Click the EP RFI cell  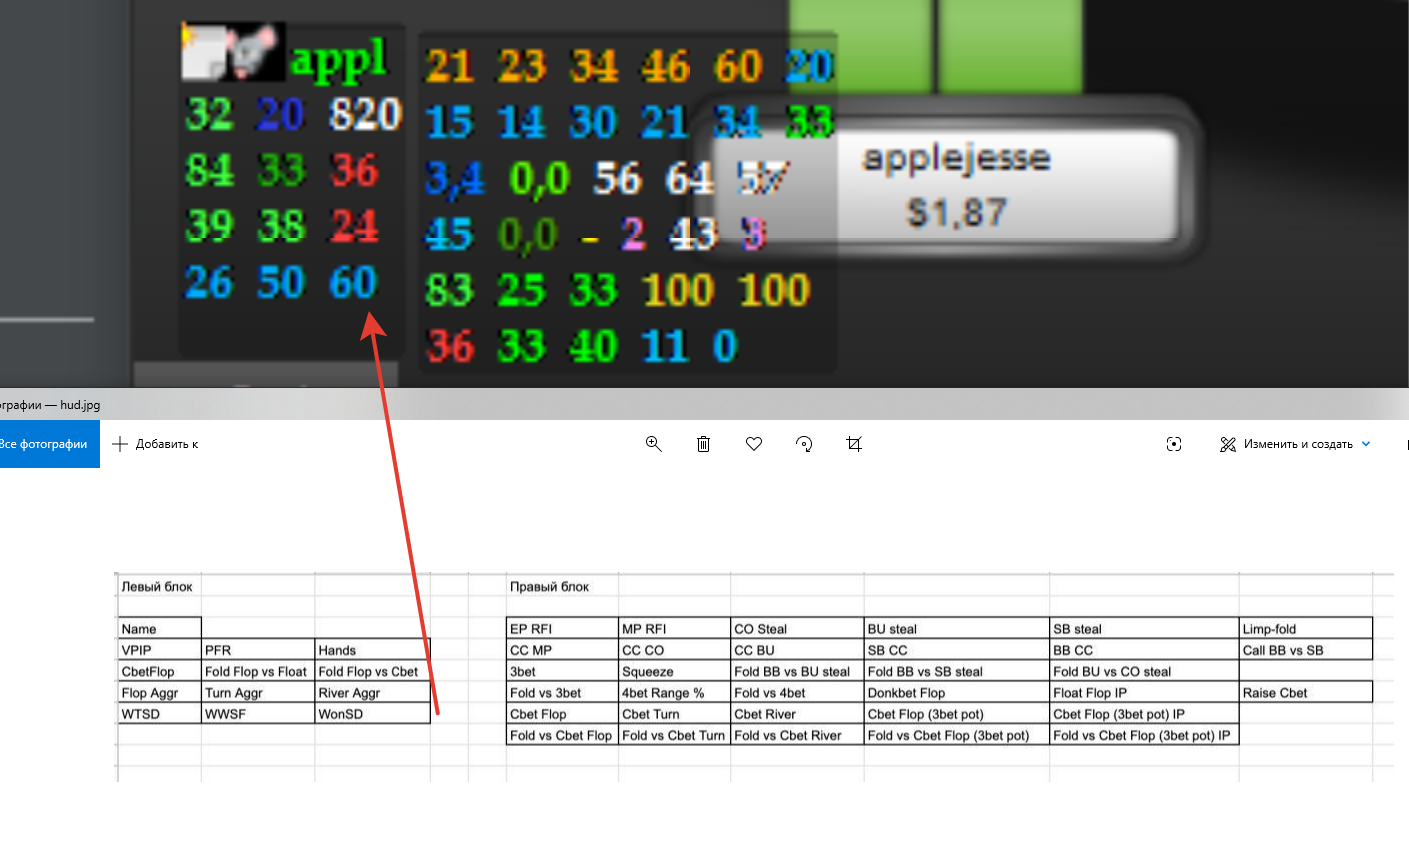click(562, 629)
